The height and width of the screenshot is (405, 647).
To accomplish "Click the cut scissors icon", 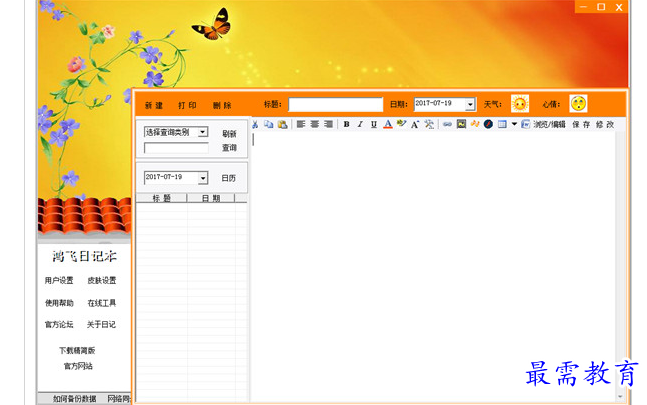I will [255, 125].
